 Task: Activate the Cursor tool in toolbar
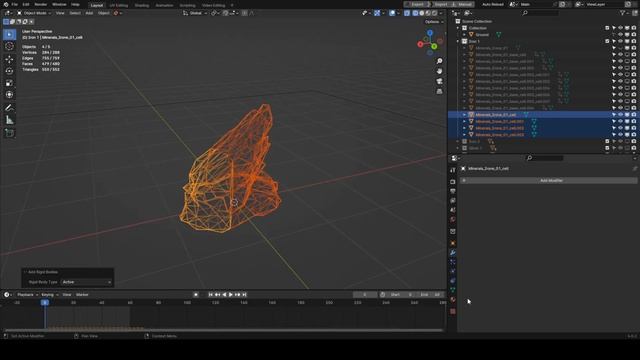(9, 46)
